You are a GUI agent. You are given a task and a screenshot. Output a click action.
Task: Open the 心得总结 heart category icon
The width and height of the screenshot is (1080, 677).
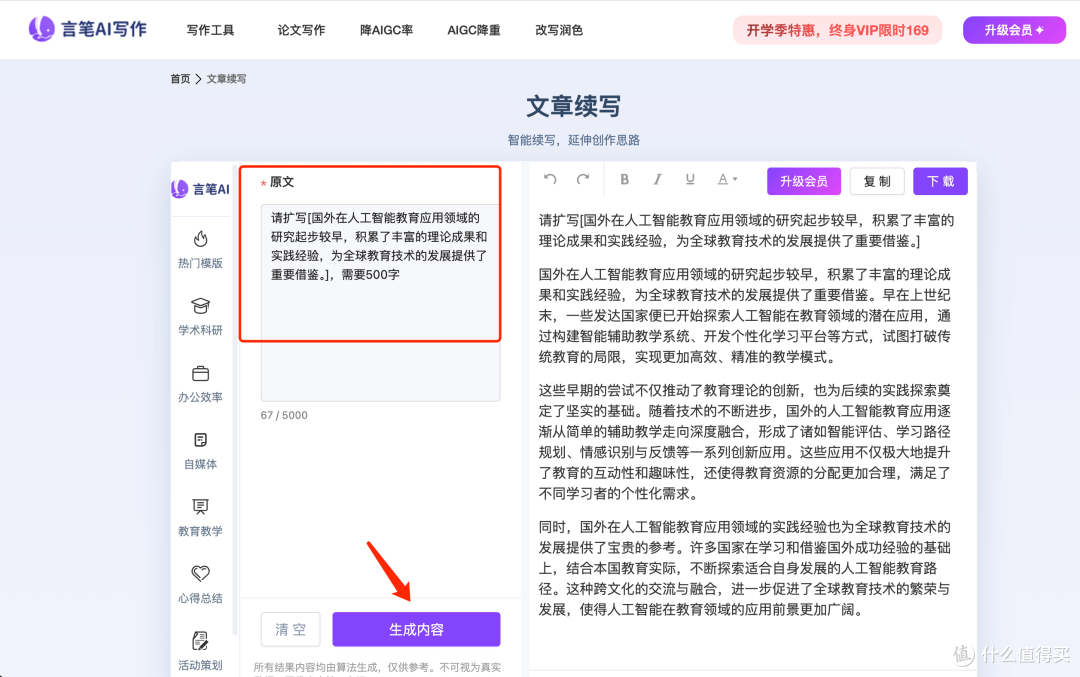(x=200, y=584)
